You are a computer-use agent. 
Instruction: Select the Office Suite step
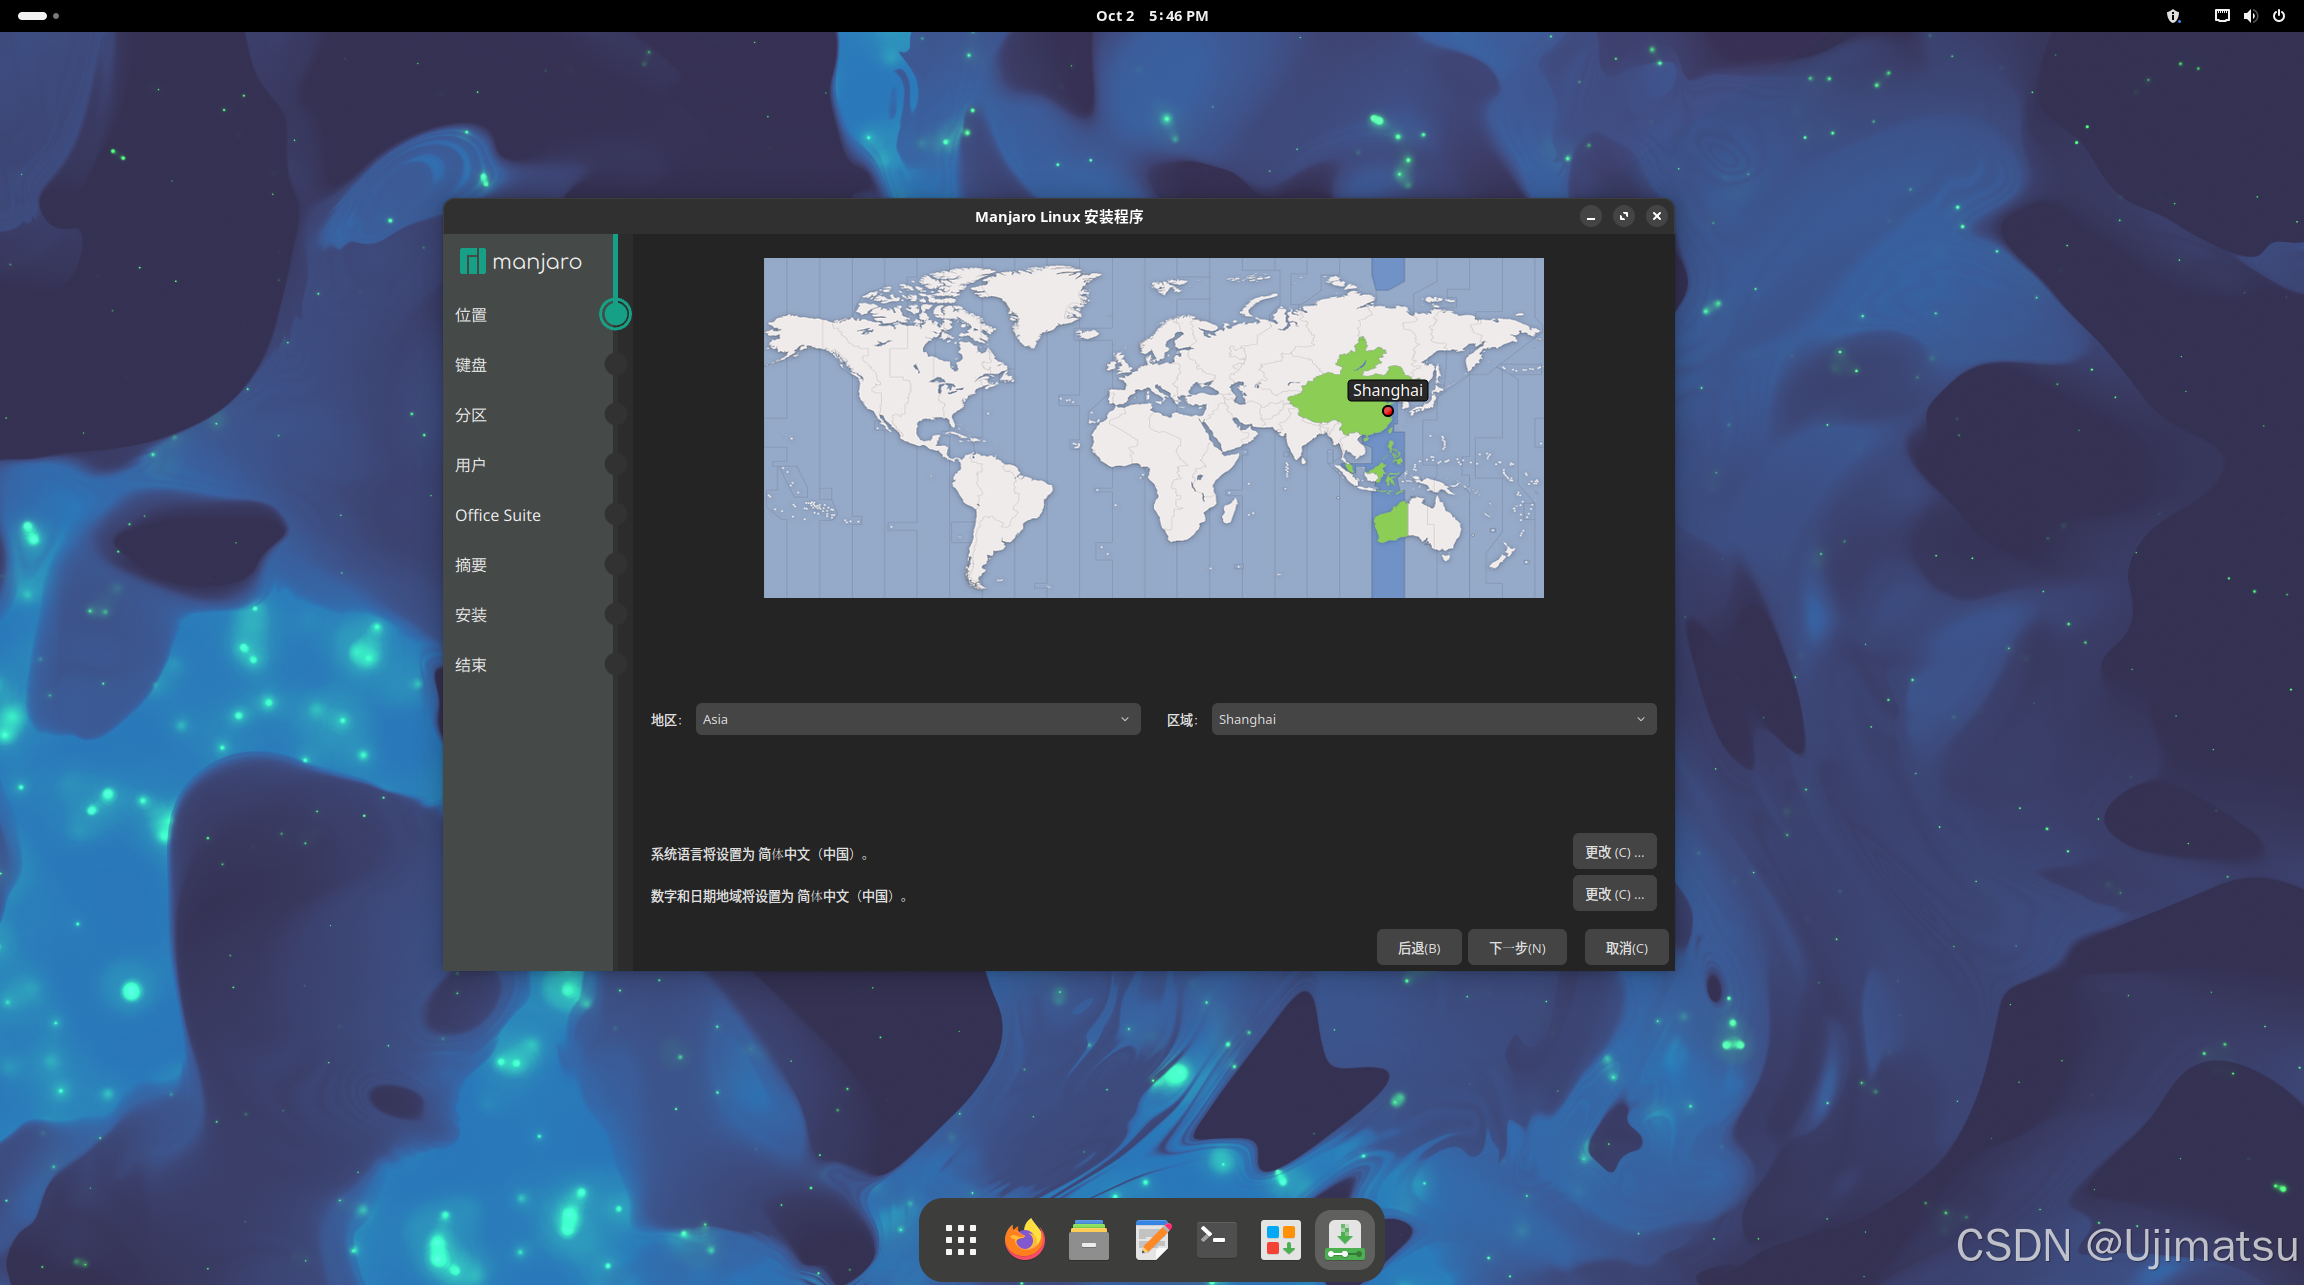[498, 515]
